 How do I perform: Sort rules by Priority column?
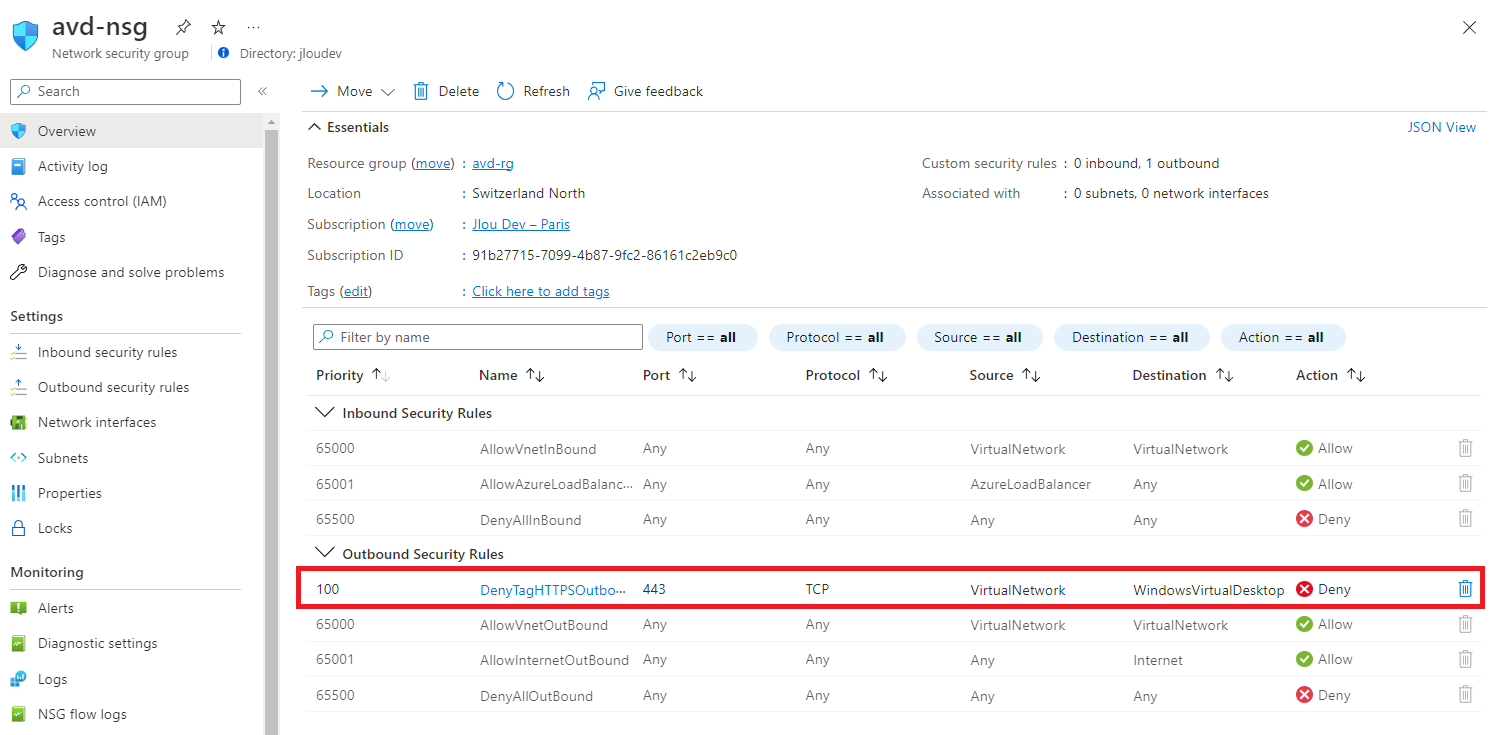[x=353, y=375]
